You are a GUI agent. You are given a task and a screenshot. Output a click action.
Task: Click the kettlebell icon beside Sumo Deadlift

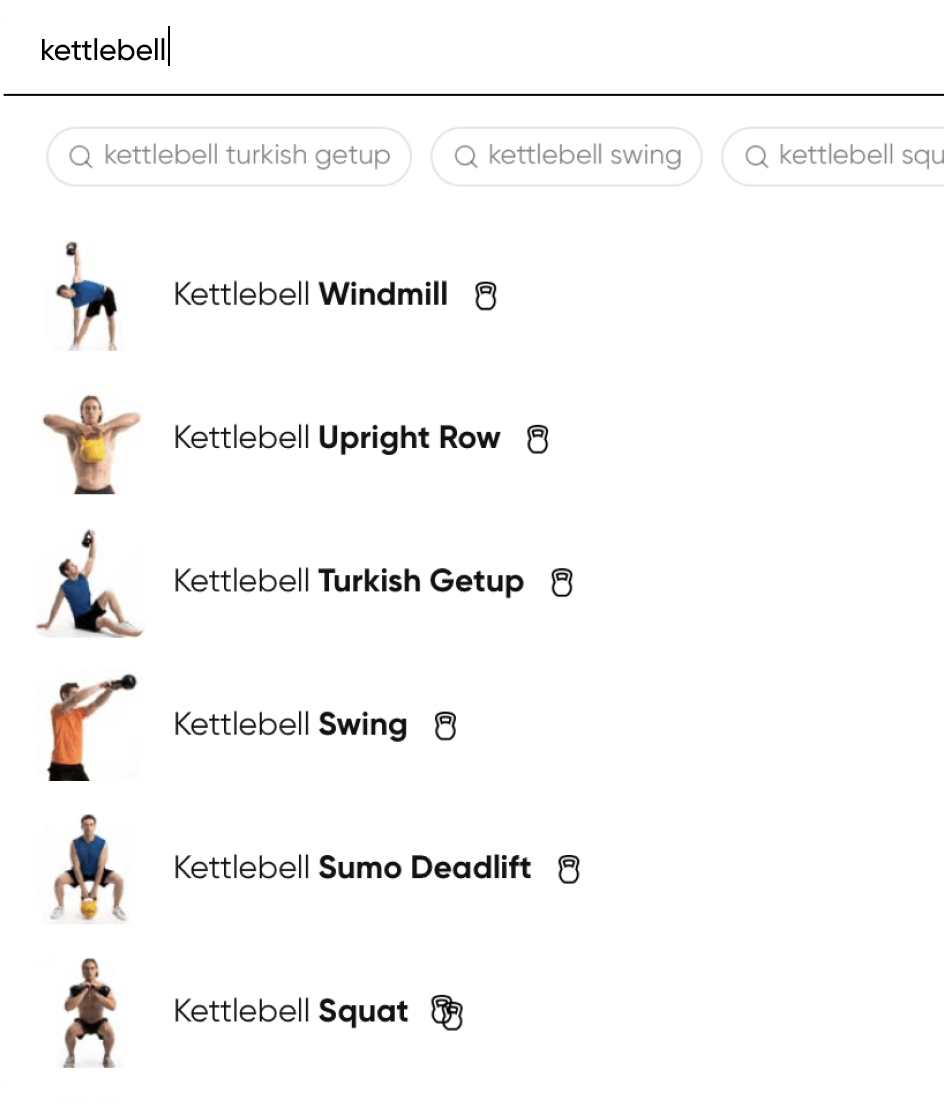coord(568,870)
